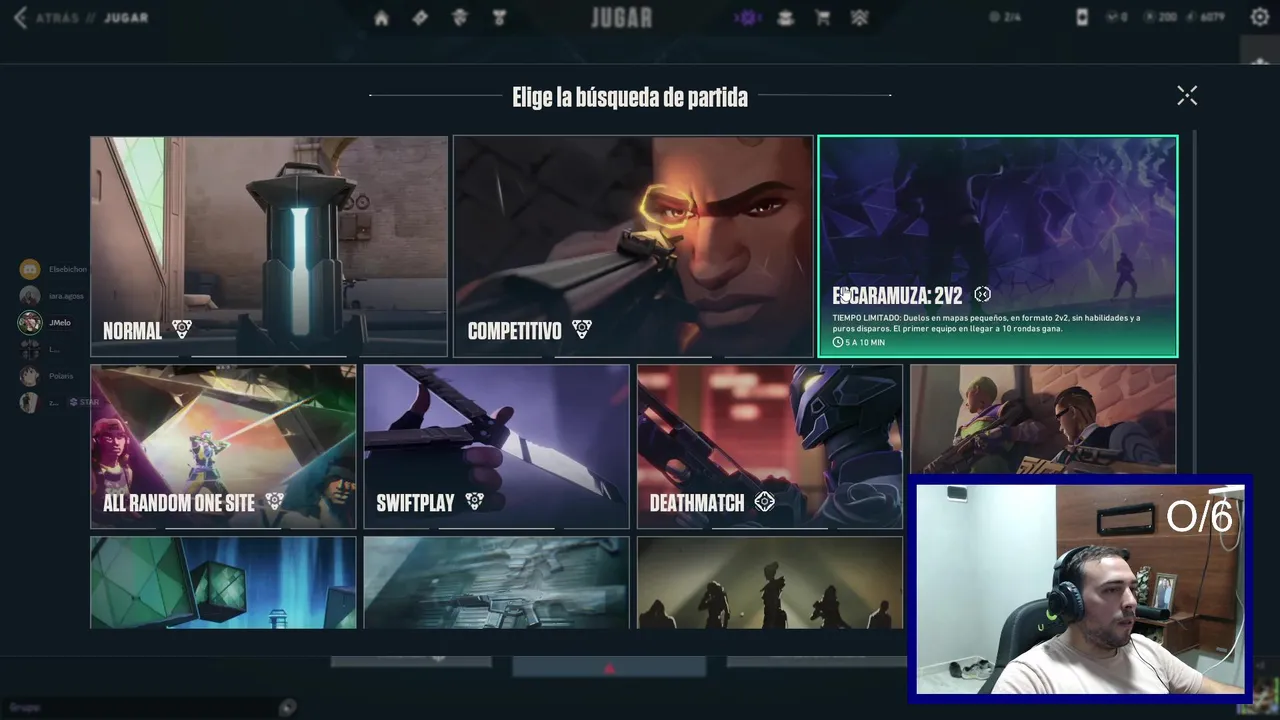
Task: Click the Radianite balance of 6079
Action: click(x=1205, y=17)
